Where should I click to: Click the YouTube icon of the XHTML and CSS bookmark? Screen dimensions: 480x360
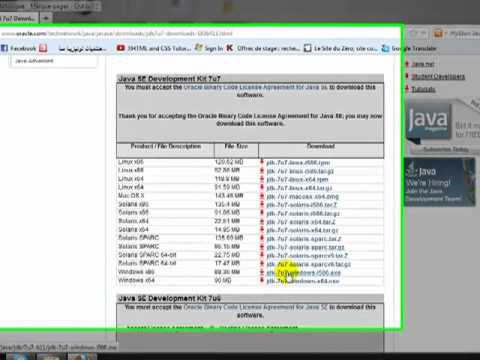[120, 48]
